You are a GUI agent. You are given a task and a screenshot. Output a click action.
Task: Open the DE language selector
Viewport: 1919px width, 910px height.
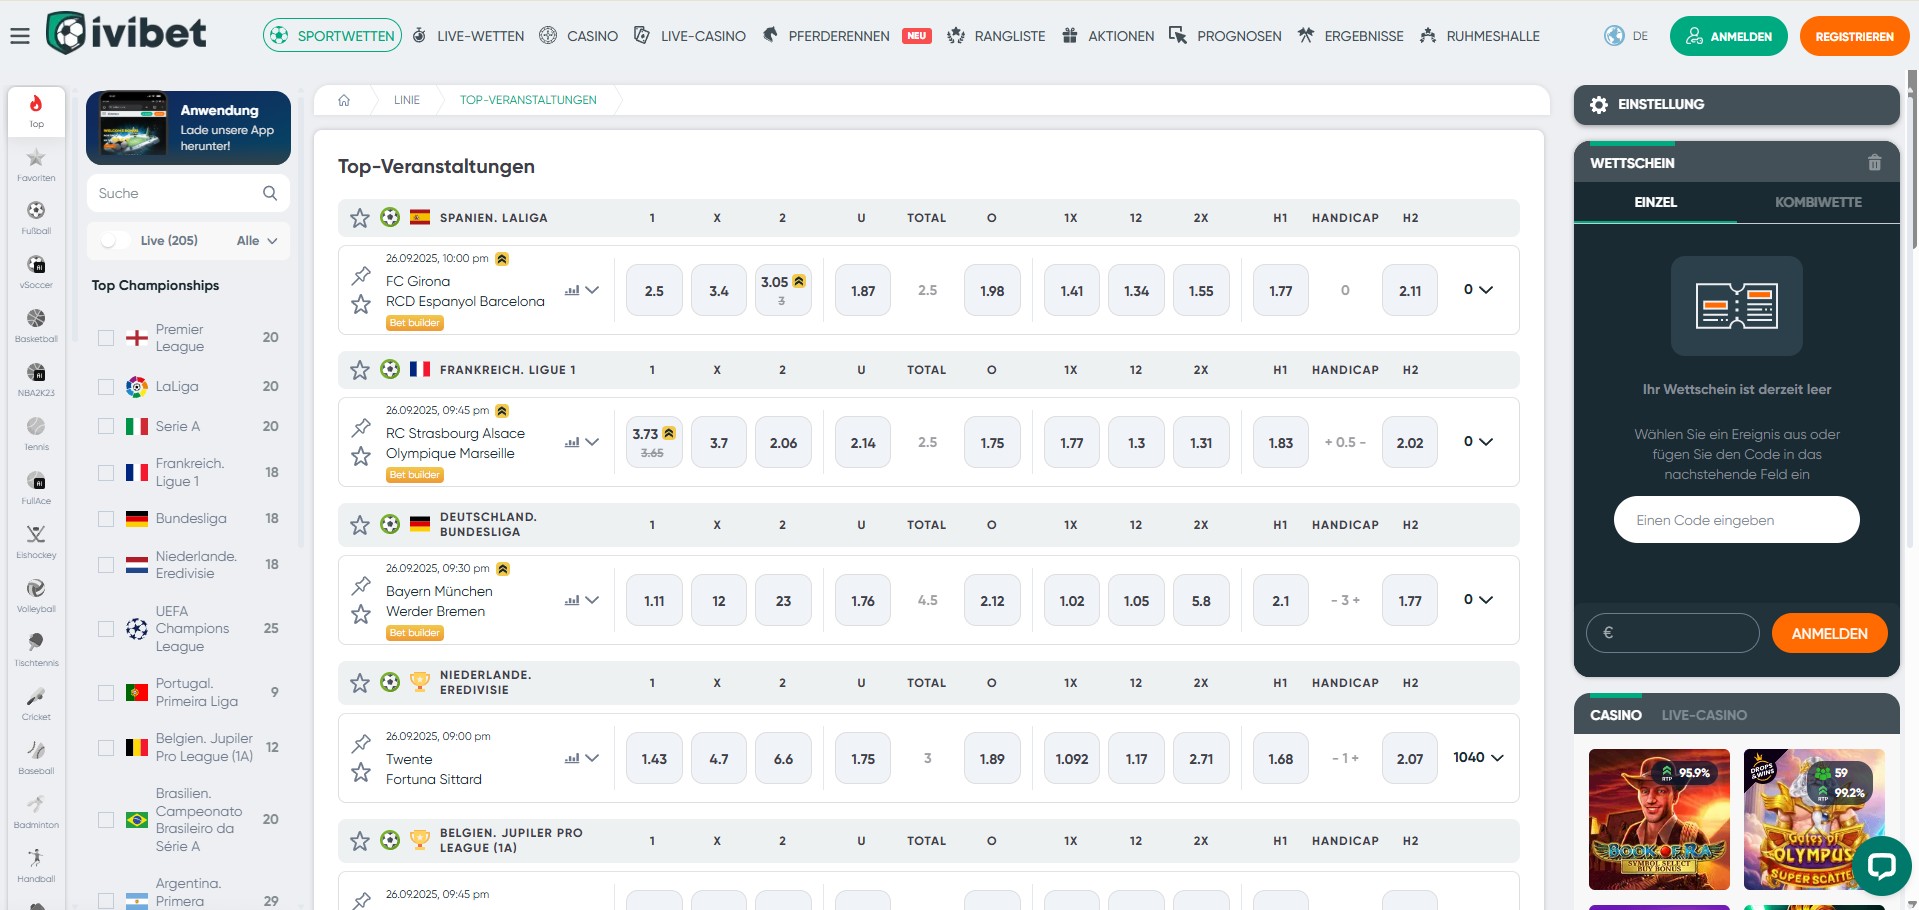[1626, 36]
